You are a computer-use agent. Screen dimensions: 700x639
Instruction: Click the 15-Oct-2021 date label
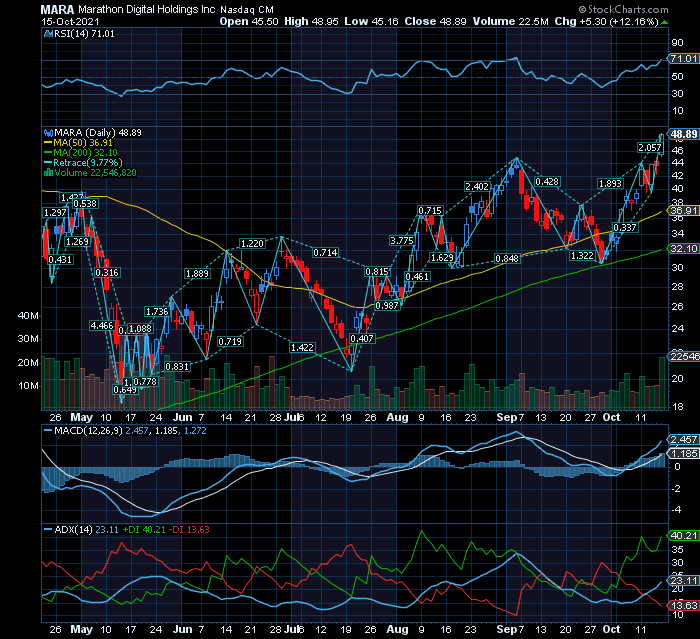point(70,21)
